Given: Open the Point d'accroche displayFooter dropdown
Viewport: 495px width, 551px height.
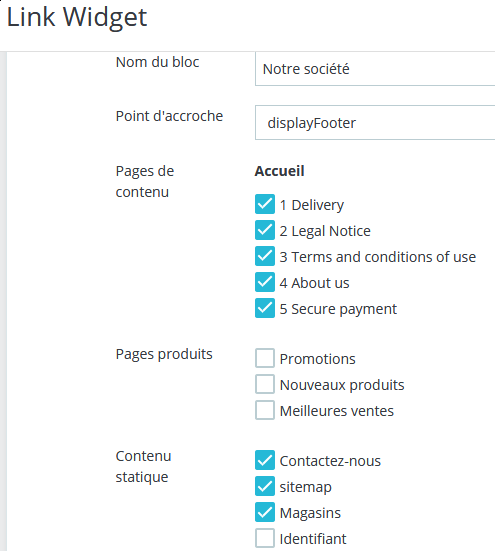Looking at the screenshot, I should [x=375, y=123].
